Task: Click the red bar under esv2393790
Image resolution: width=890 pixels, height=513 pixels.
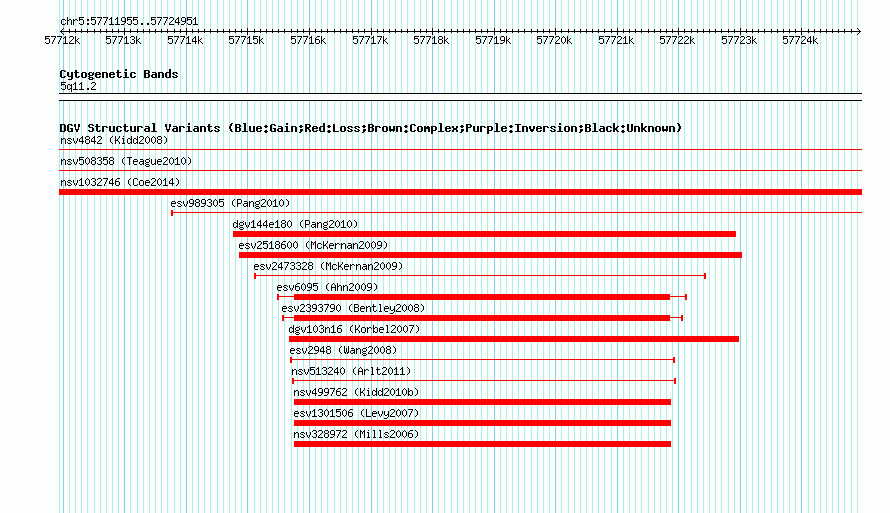Action: (x=482, y=318)
